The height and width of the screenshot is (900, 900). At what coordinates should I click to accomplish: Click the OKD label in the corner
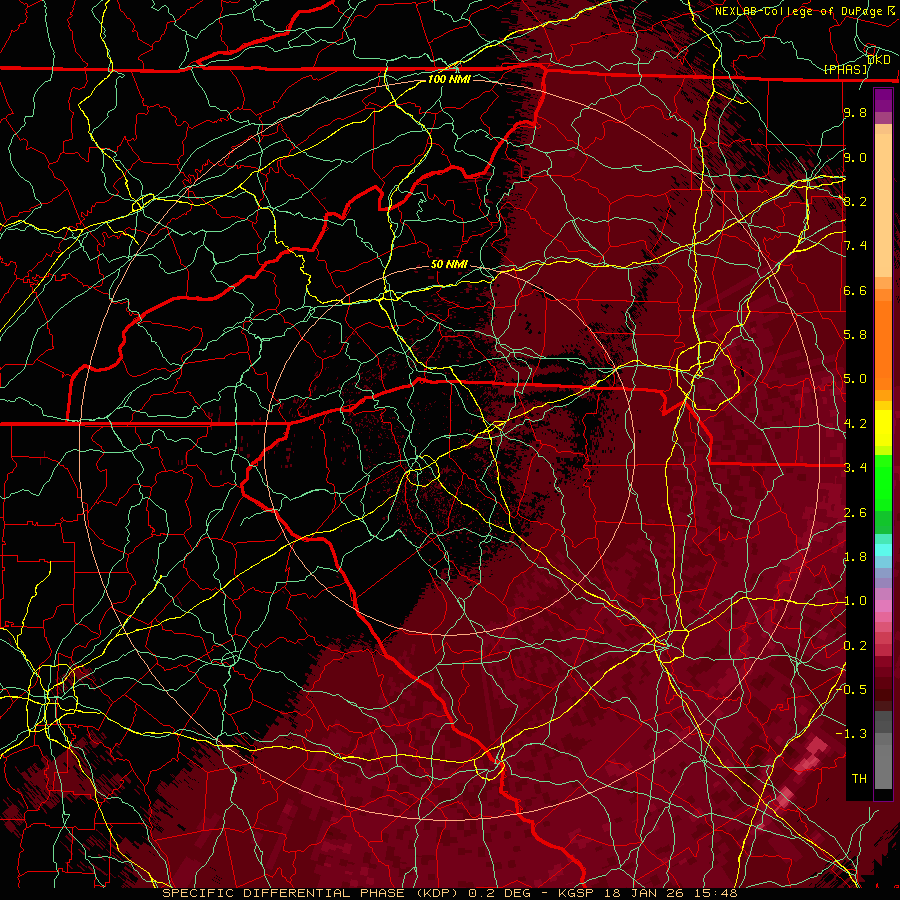[878, 60]
